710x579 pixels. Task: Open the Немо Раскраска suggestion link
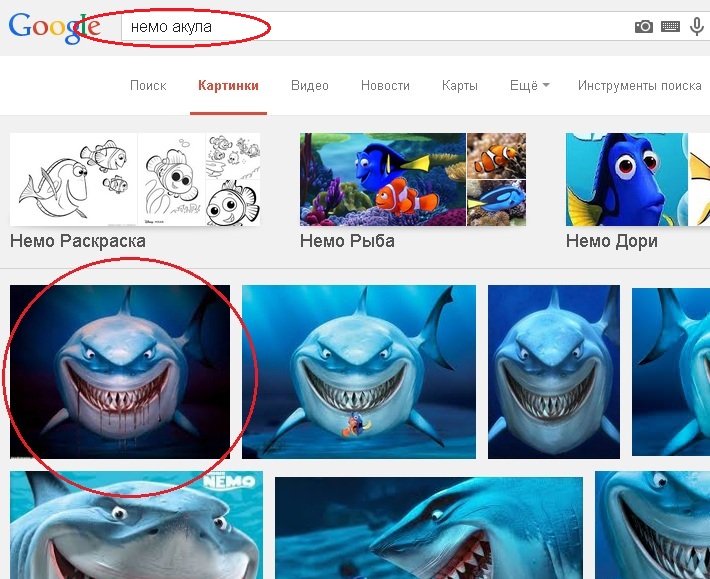tap(78, 241)
